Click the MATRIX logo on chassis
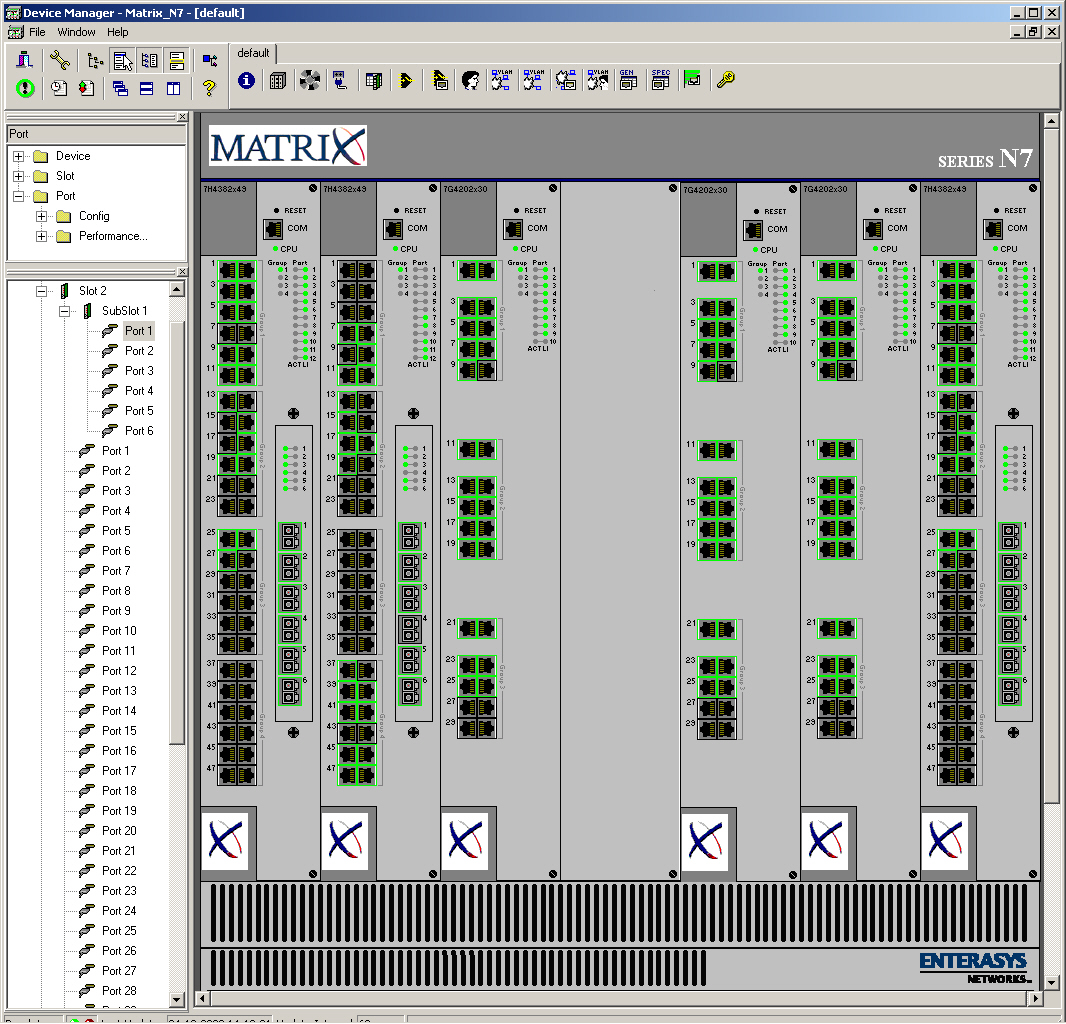Screen dimensions: 1066x1024 point(287,146)
